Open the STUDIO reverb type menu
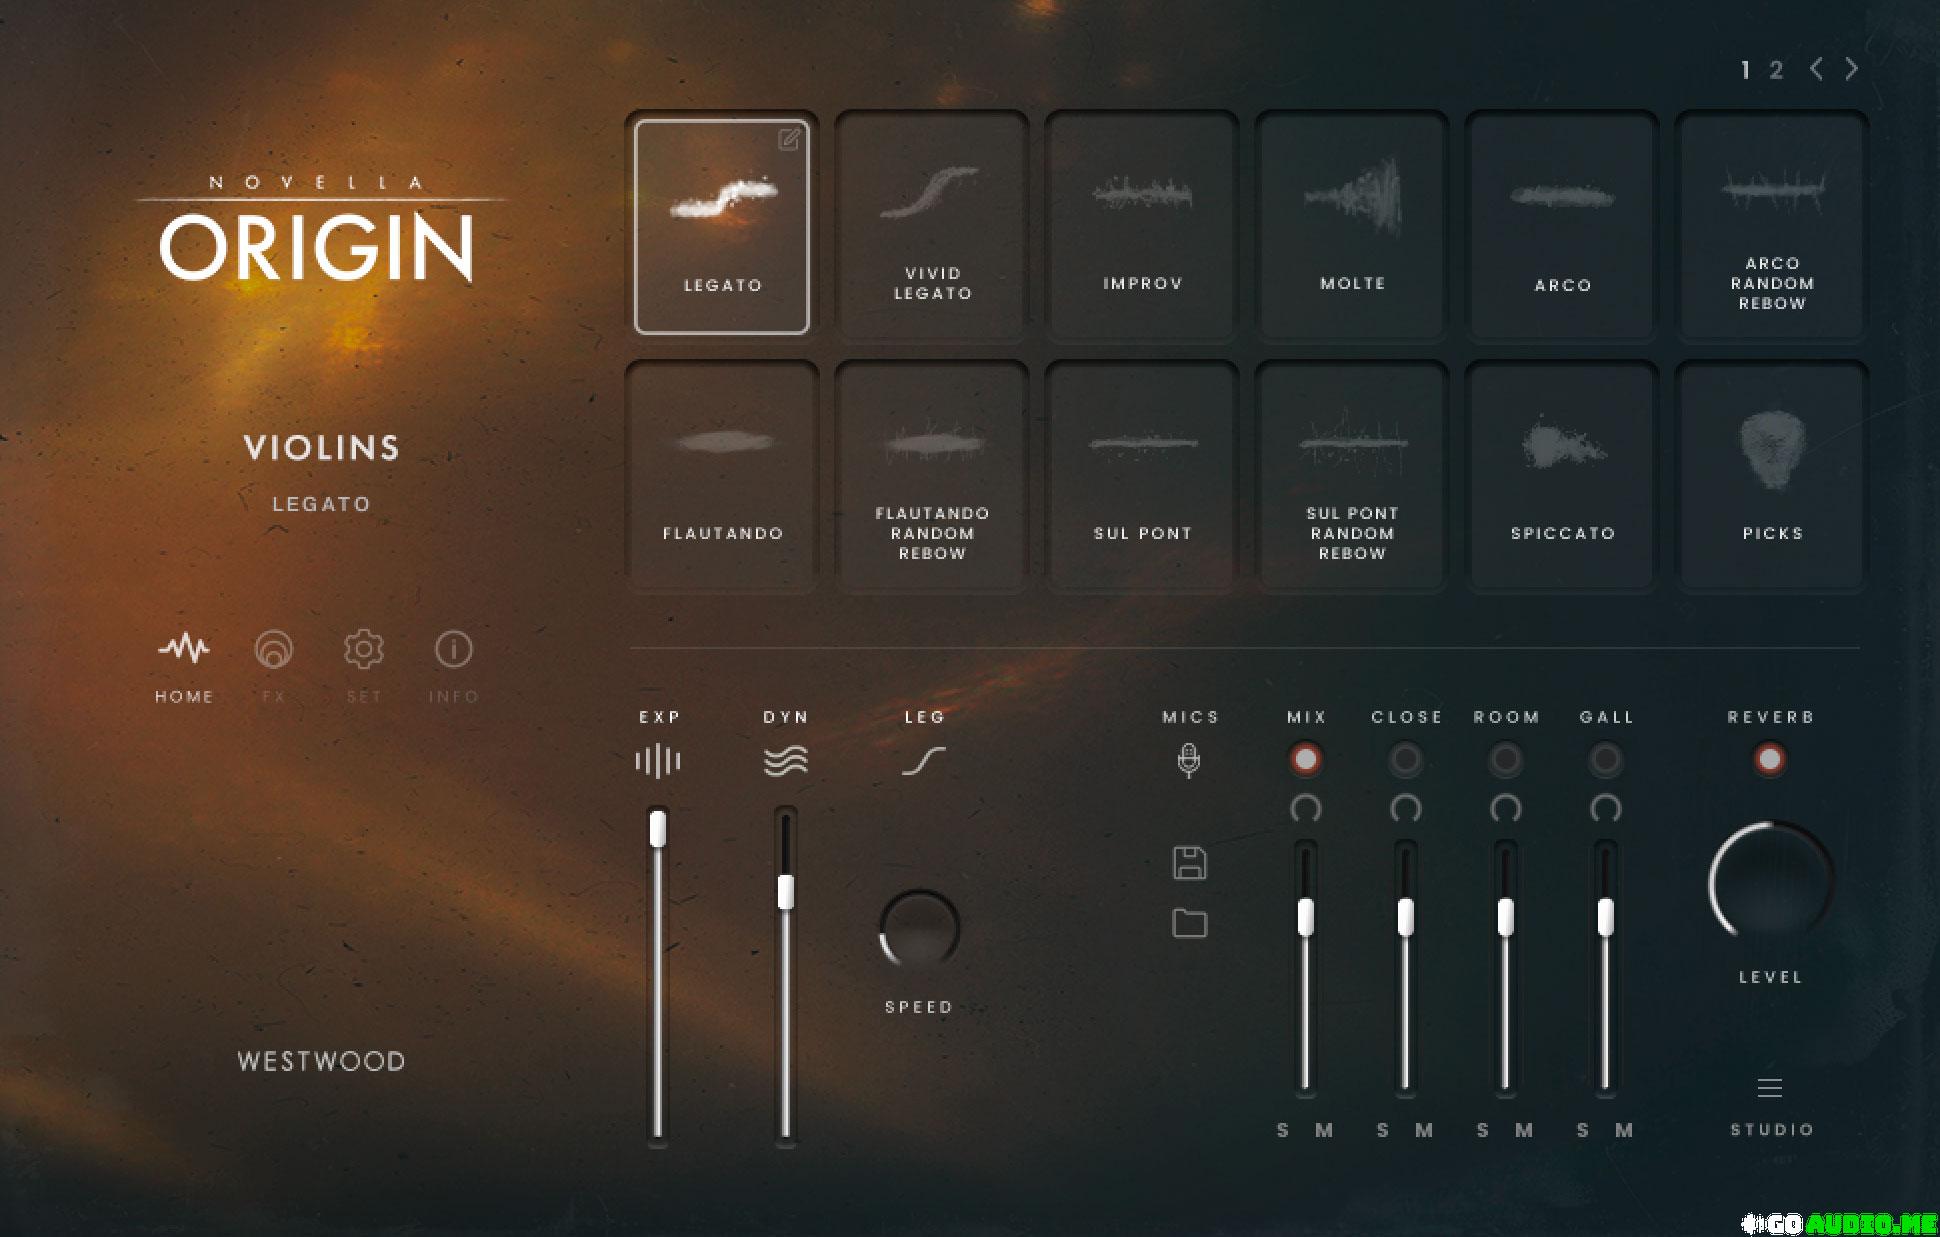This screenshot has height=1237, width=1940. [1769, 1089]
